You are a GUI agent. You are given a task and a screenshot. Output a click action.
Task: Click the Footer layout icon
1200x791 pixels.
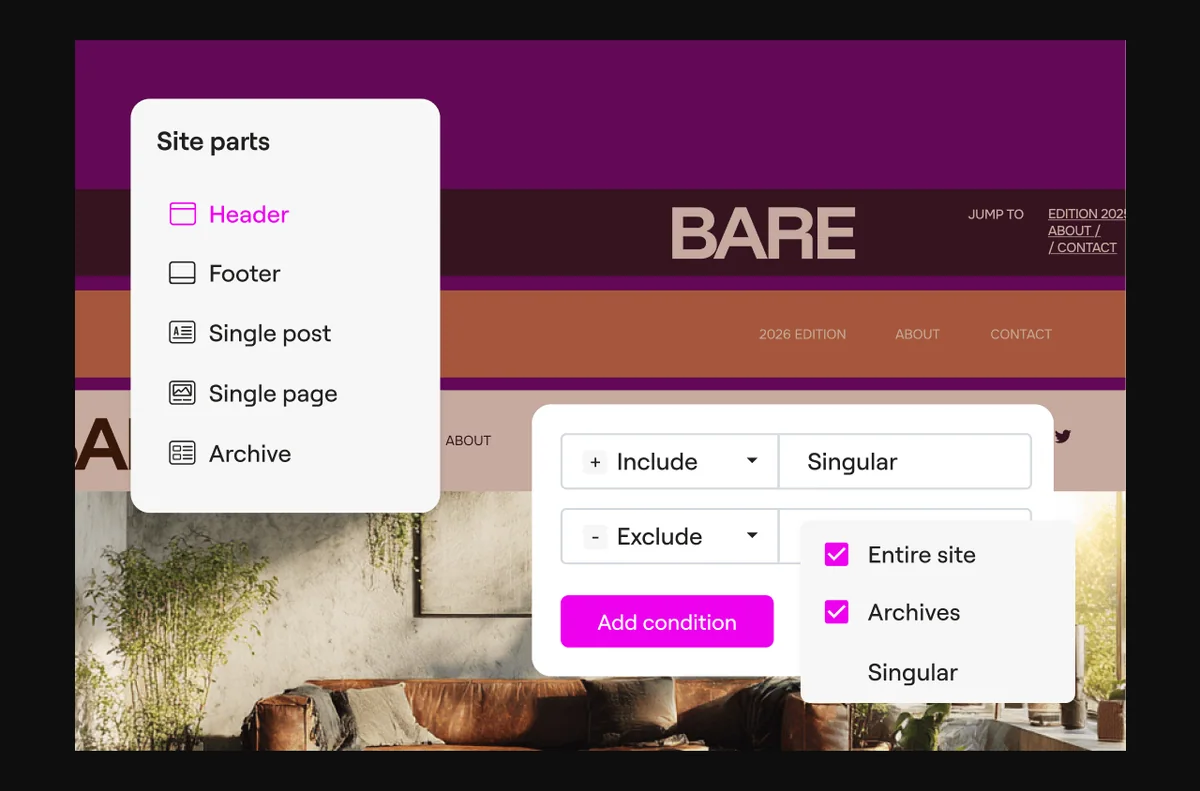tap(182, 273)
